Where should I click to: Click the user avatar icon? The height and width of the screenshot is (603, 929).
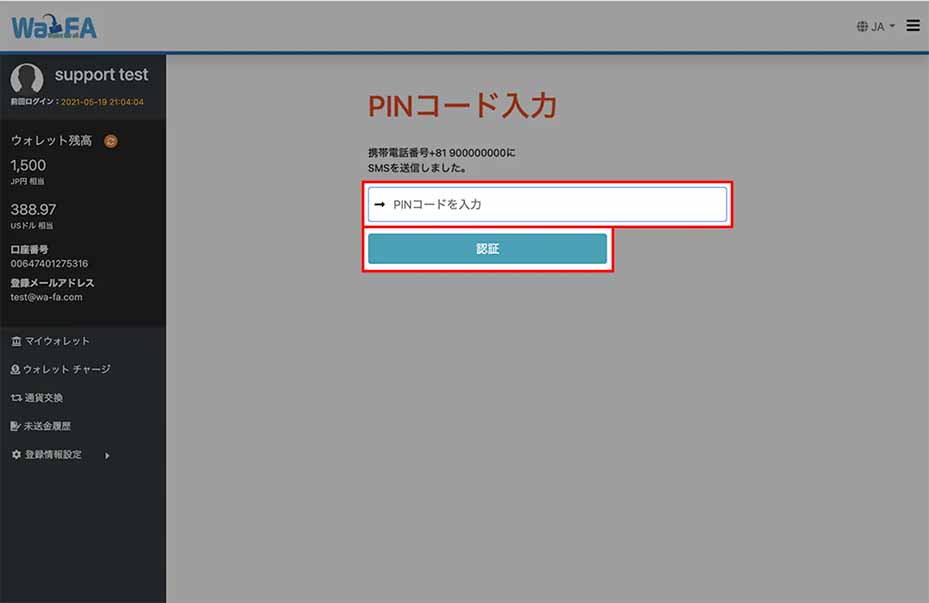coord(27,78)
